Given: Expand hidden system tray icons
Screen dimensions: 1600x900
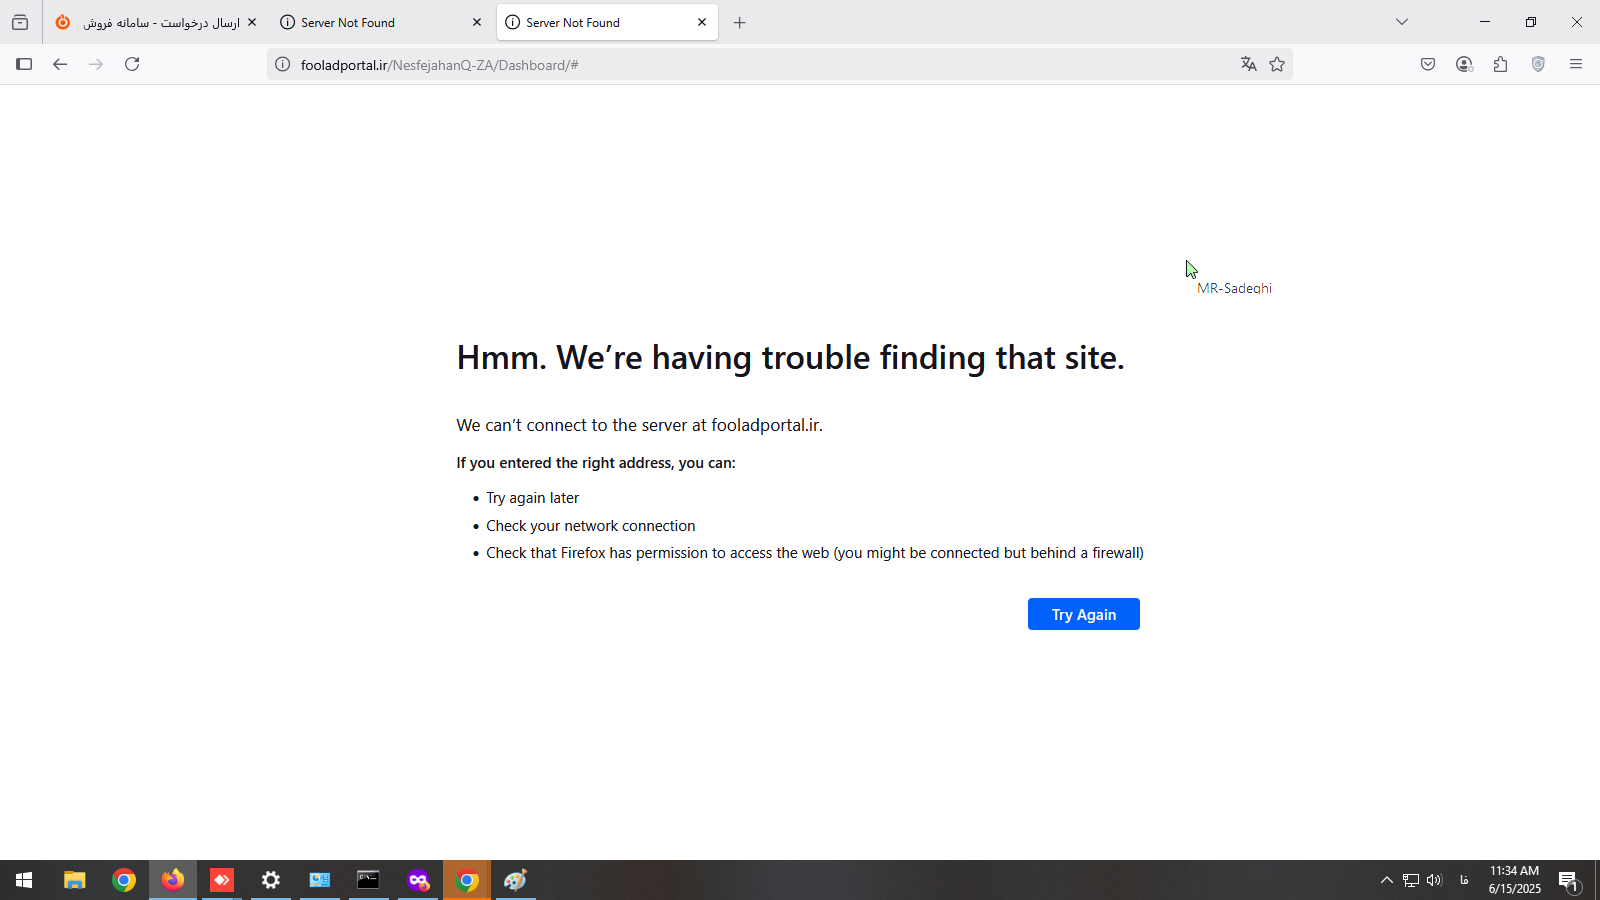Looking at the screenshot, I should pyautogui.click(x=1386, y=880).
